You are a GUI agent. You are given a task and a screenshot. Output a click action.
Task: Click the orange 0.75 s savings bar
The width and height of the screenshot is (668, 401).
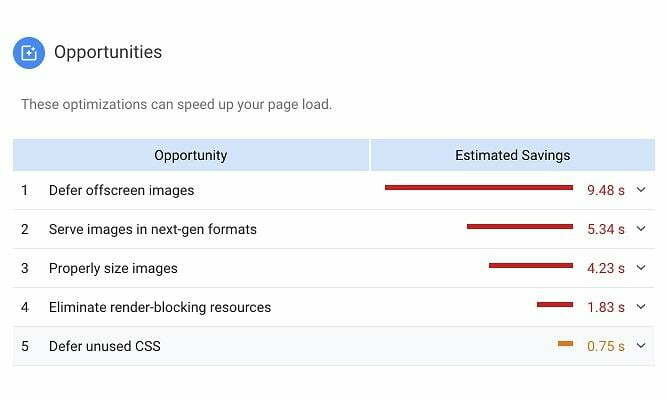tap(565, 344)
